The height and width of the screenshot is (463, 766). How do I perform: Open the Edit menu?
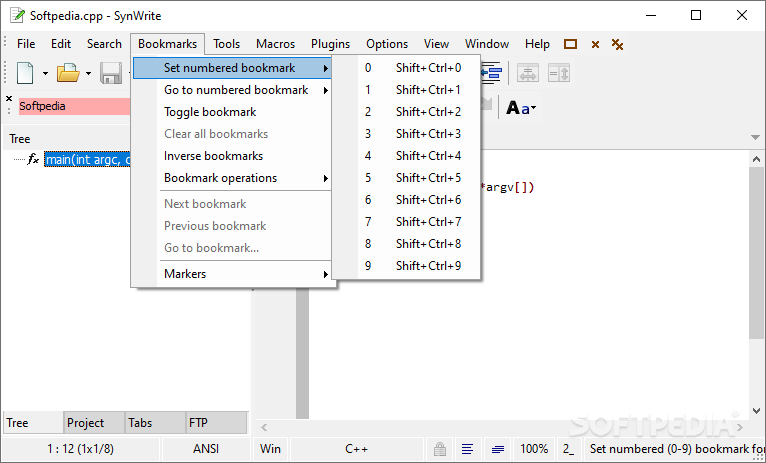click(x=61, y=44)
